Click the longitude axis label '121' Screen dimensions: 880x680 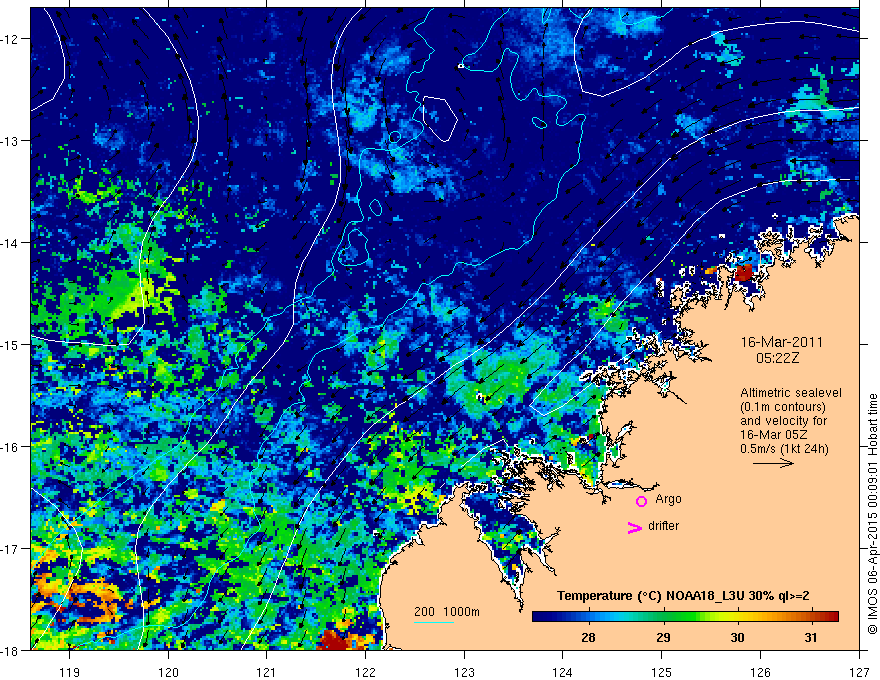coord(267,672)
